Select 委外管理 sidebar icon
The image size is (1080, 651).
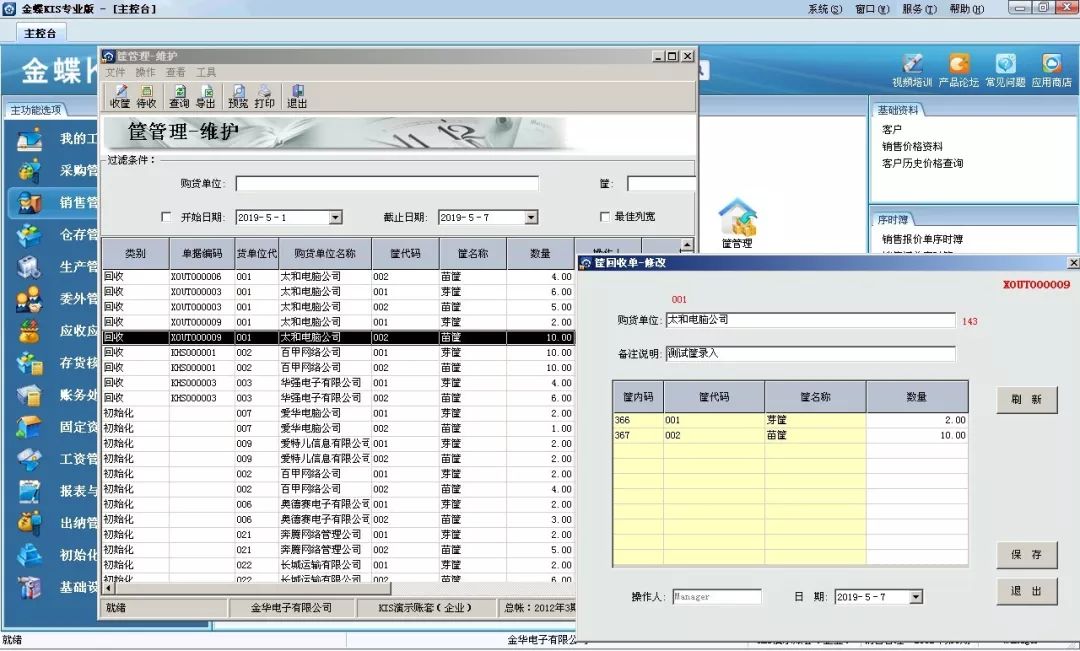point(30,299)
